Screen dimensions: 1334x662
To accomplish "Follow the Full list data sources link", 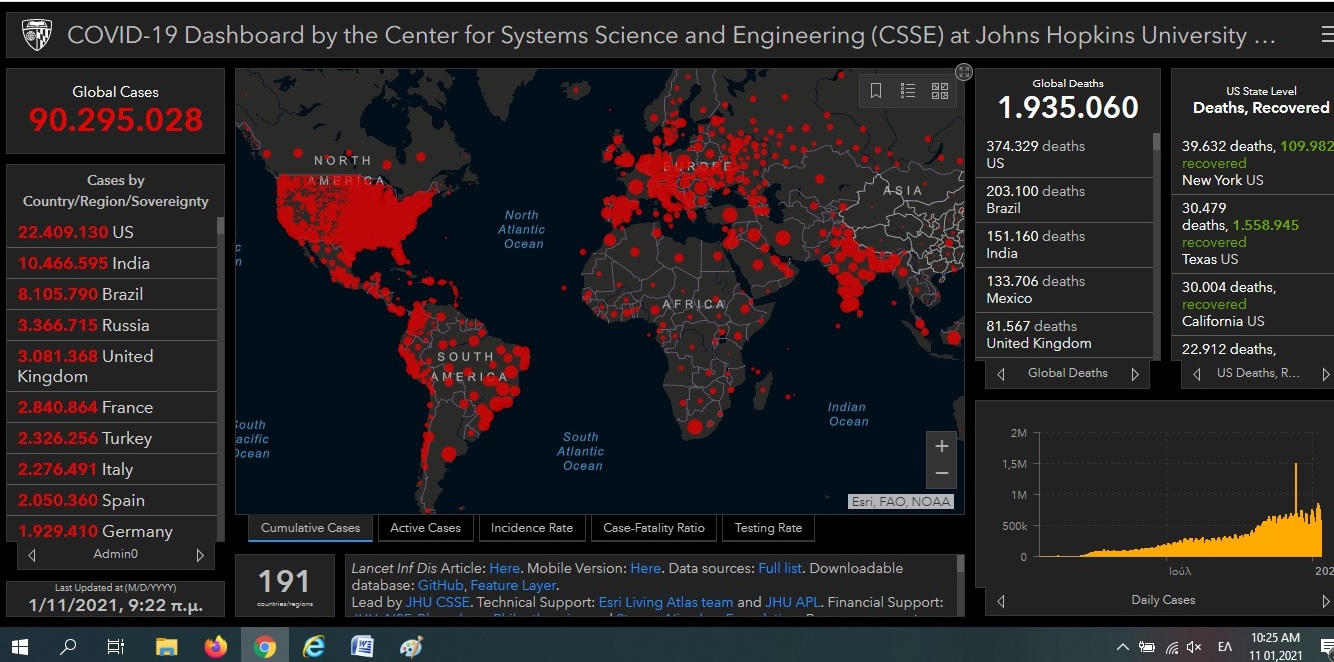I will click(780, 568).
